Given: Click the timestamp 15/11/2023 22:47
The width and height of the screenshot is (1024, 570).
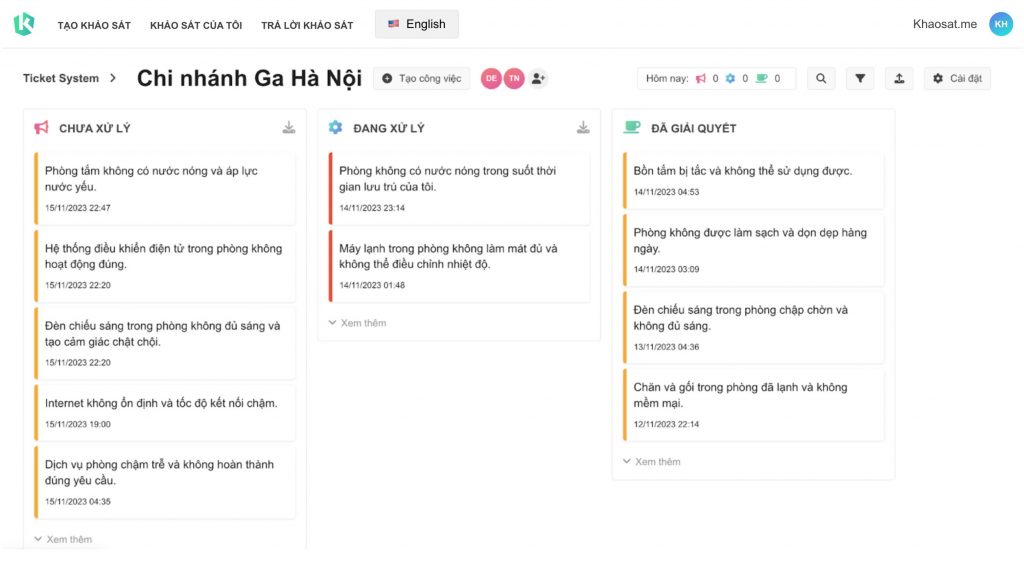Looking at the screenshot, I should click(78, 208).
